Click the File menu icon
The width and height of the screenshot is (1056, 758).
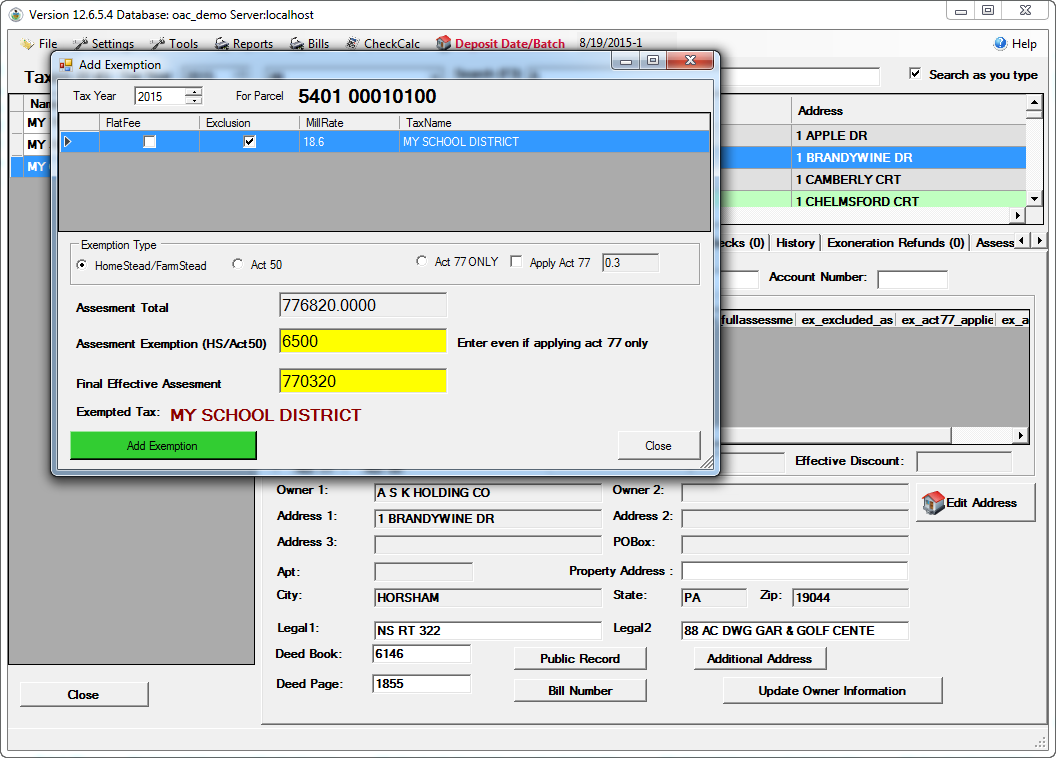27,44
